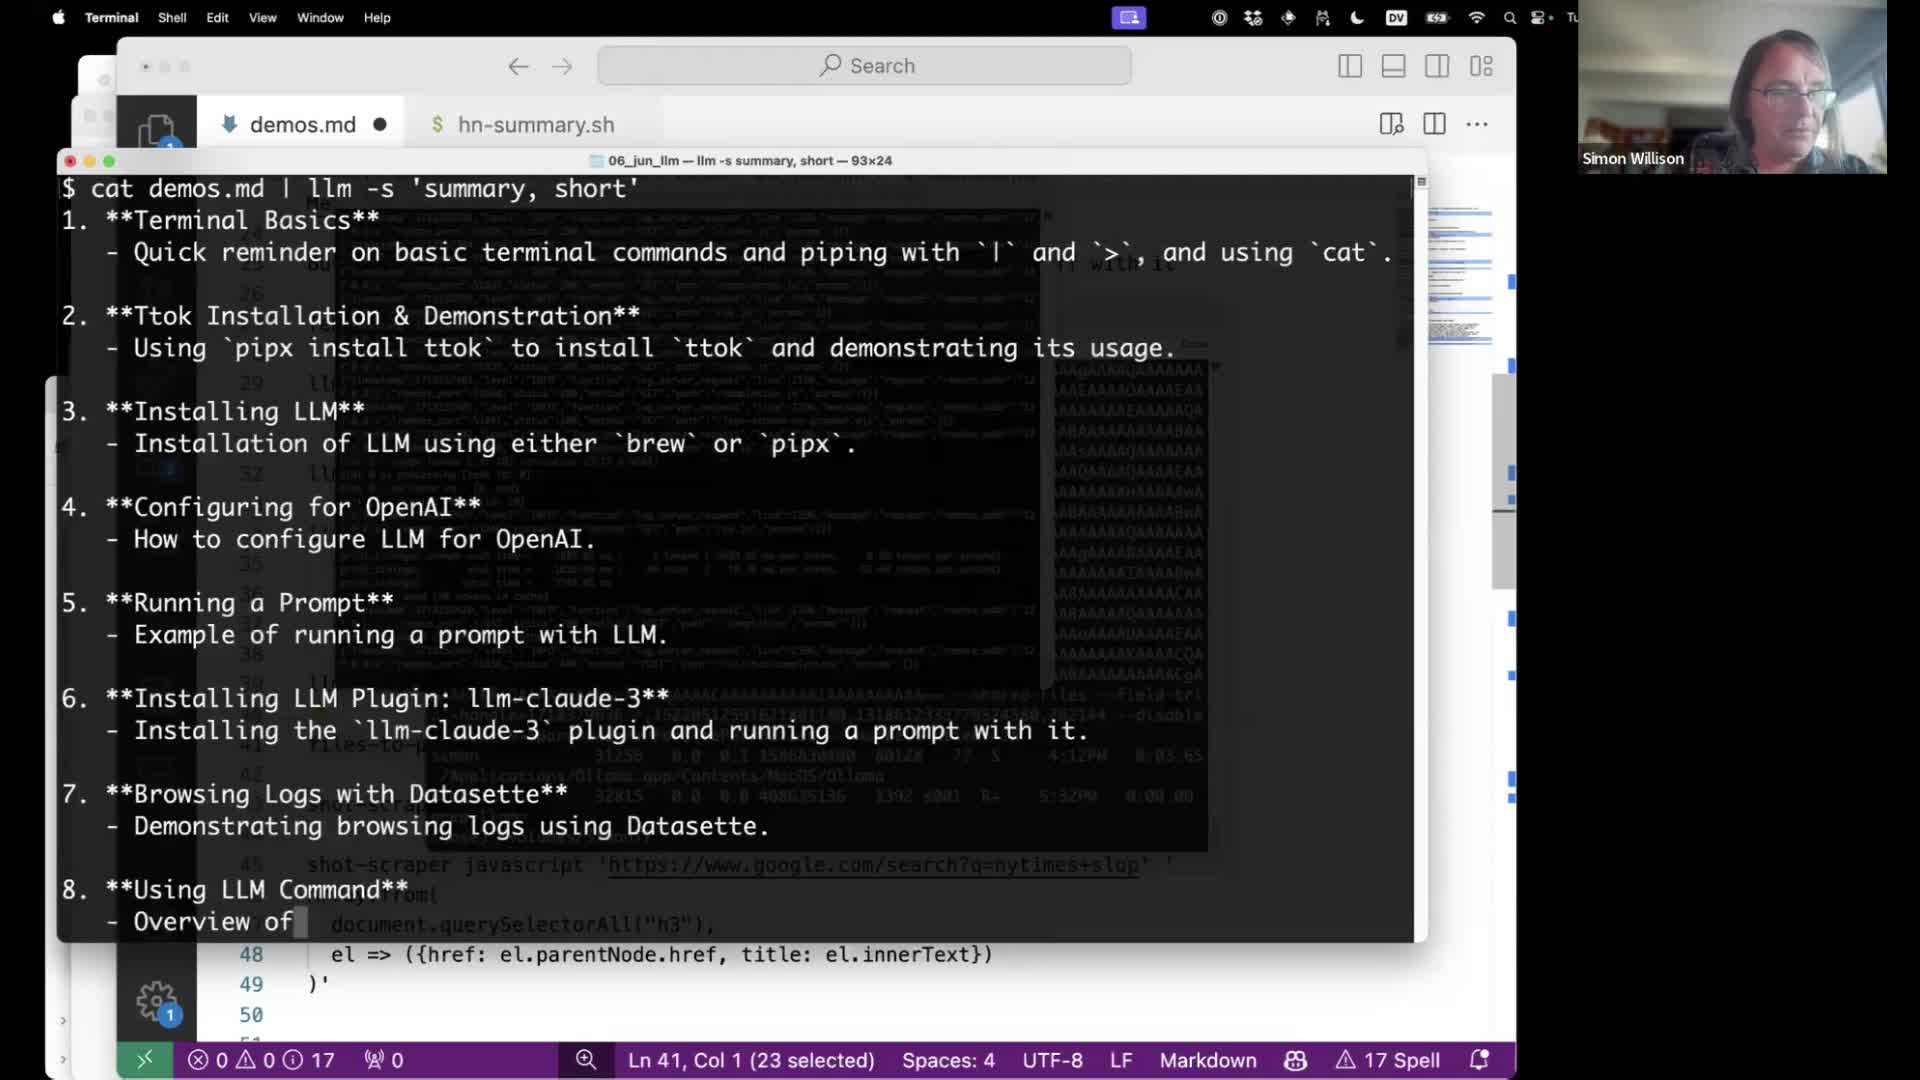Go back in VS Code navigation
This screenshot has height=1080, width=1920.
tap(518, 66)
